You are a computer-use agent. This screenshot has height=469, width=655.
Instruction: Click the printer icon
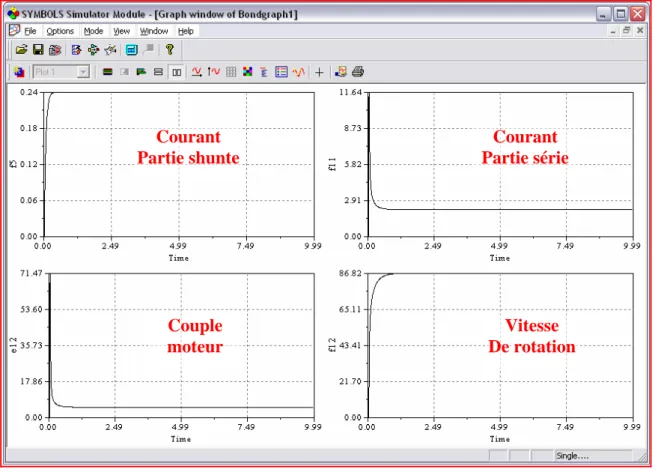(x=358, y=72)
